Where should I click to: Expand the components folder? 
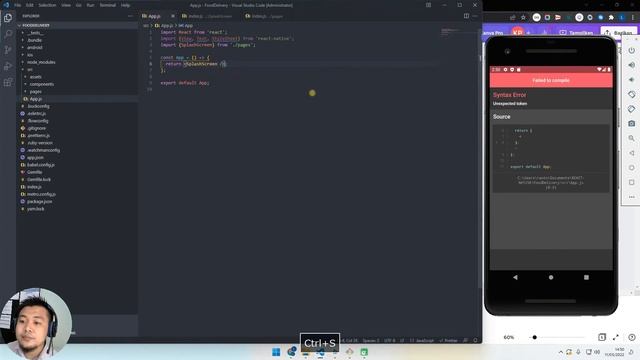[42, 84]
